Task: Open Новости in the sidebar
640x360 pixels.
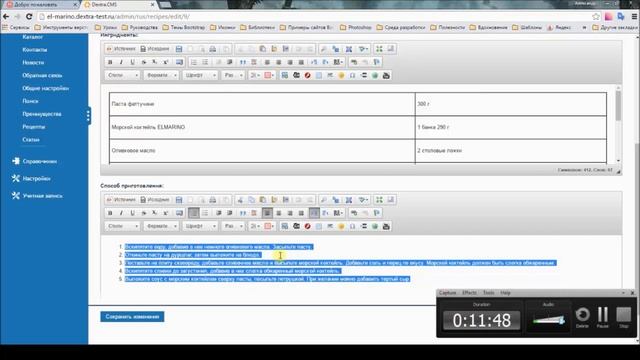Action: pos(33,62)
